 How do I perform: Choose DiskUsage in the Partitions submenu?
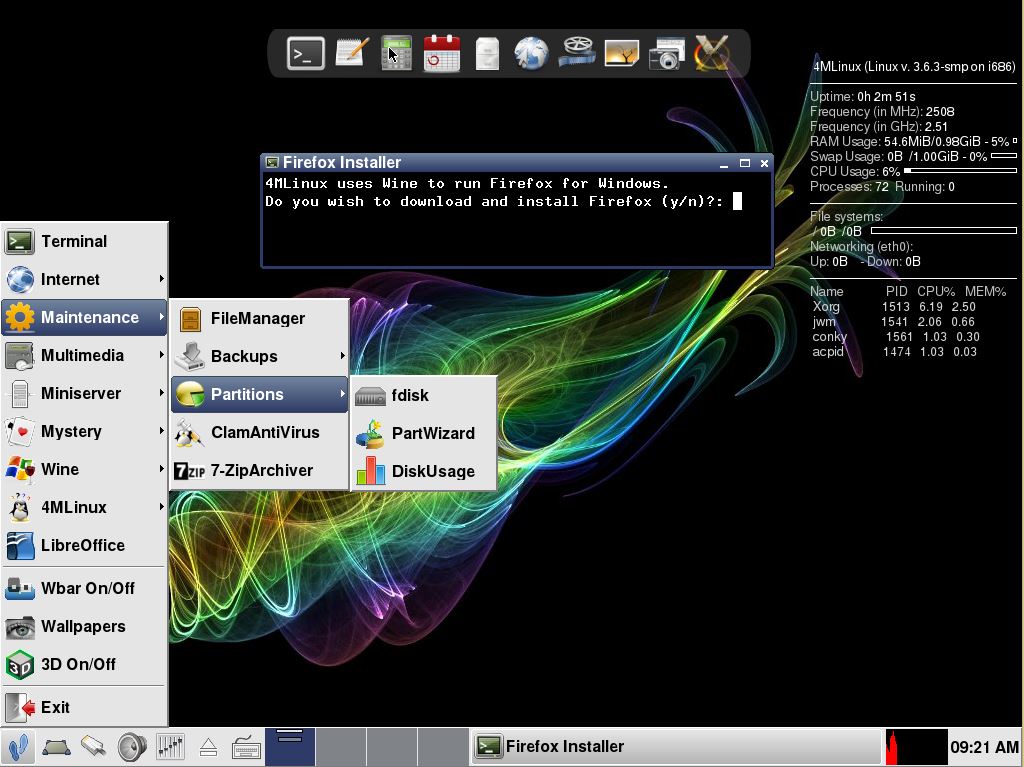tap(424, 471)
